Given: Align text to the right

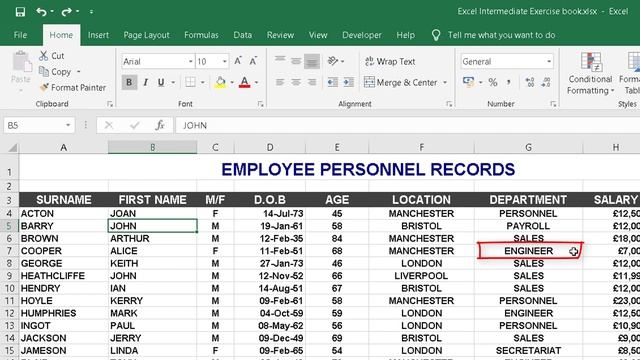Looking at the screenshot, I should pyautogui.click(x=312, y=82).
